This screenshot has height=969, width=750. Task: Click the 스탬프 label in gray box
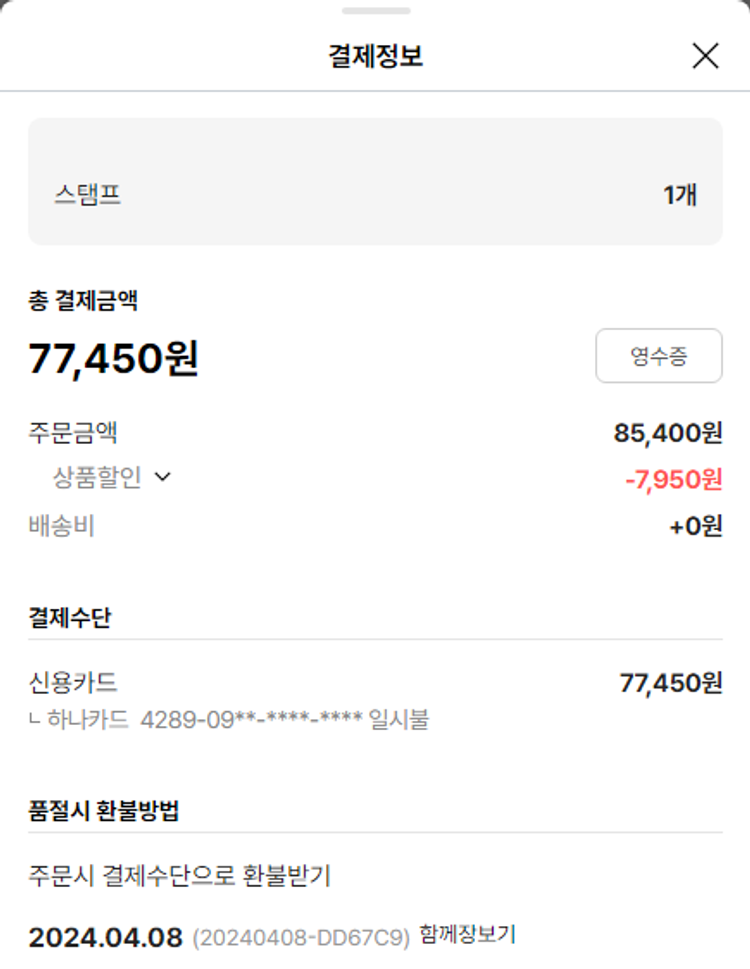[x=88, y=194]
